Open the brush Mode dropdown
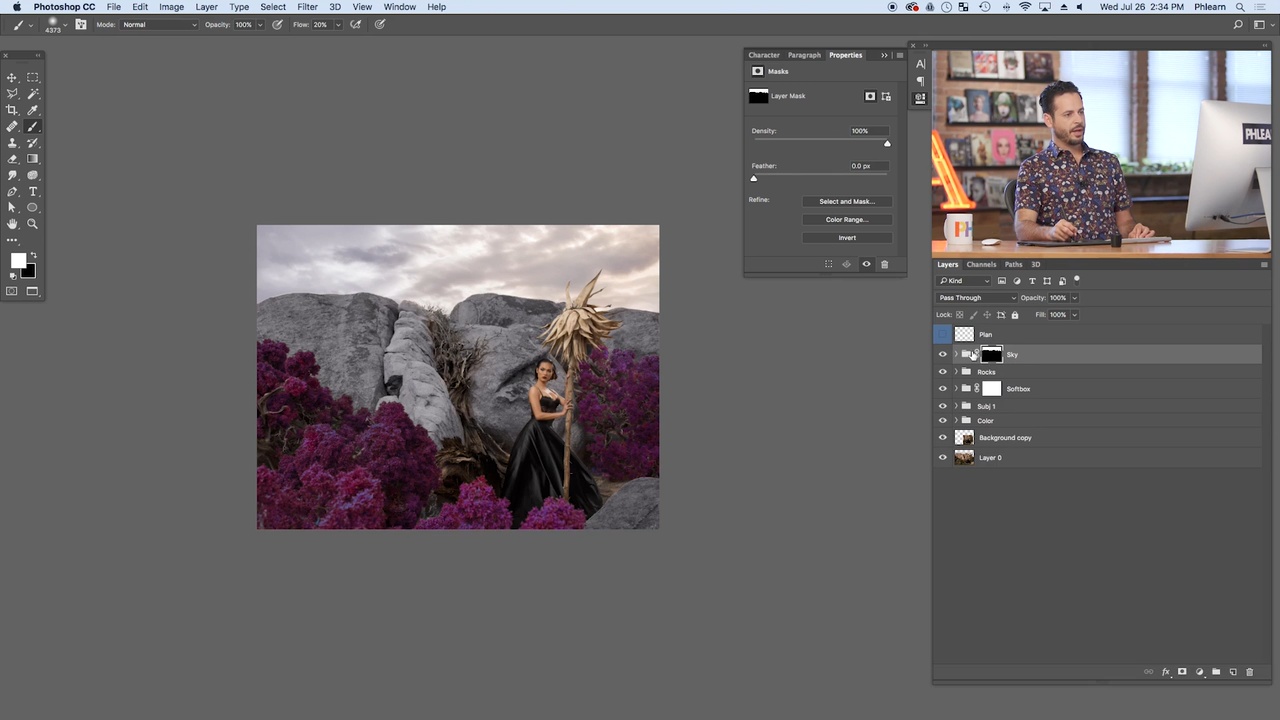 [x=159, y=25]
